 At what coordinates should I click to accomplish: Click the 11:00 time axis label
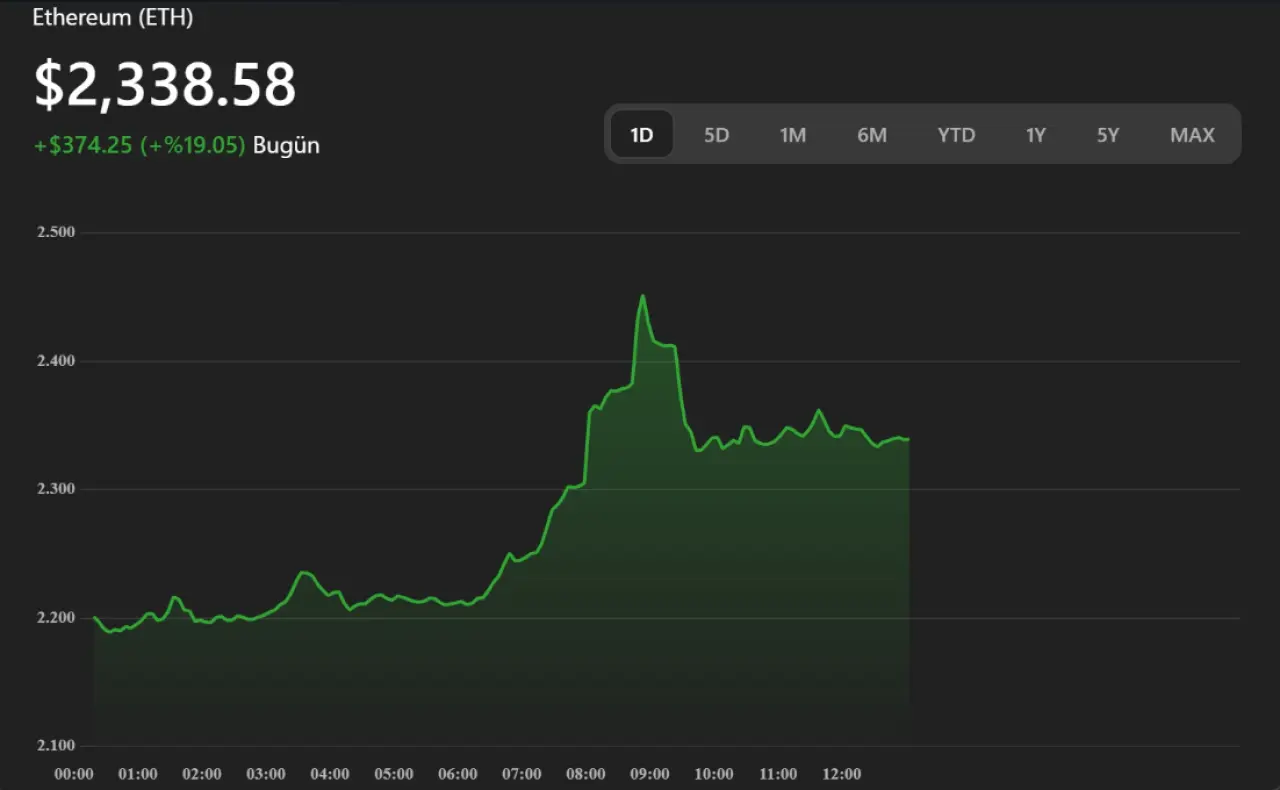point(778,774)
